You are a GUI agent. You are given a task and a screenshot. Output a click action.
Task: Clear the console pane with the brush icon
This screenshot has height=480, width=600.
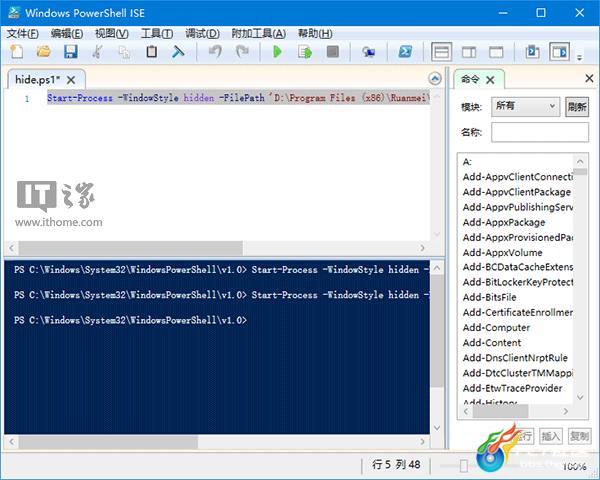(x=178, y=52)
